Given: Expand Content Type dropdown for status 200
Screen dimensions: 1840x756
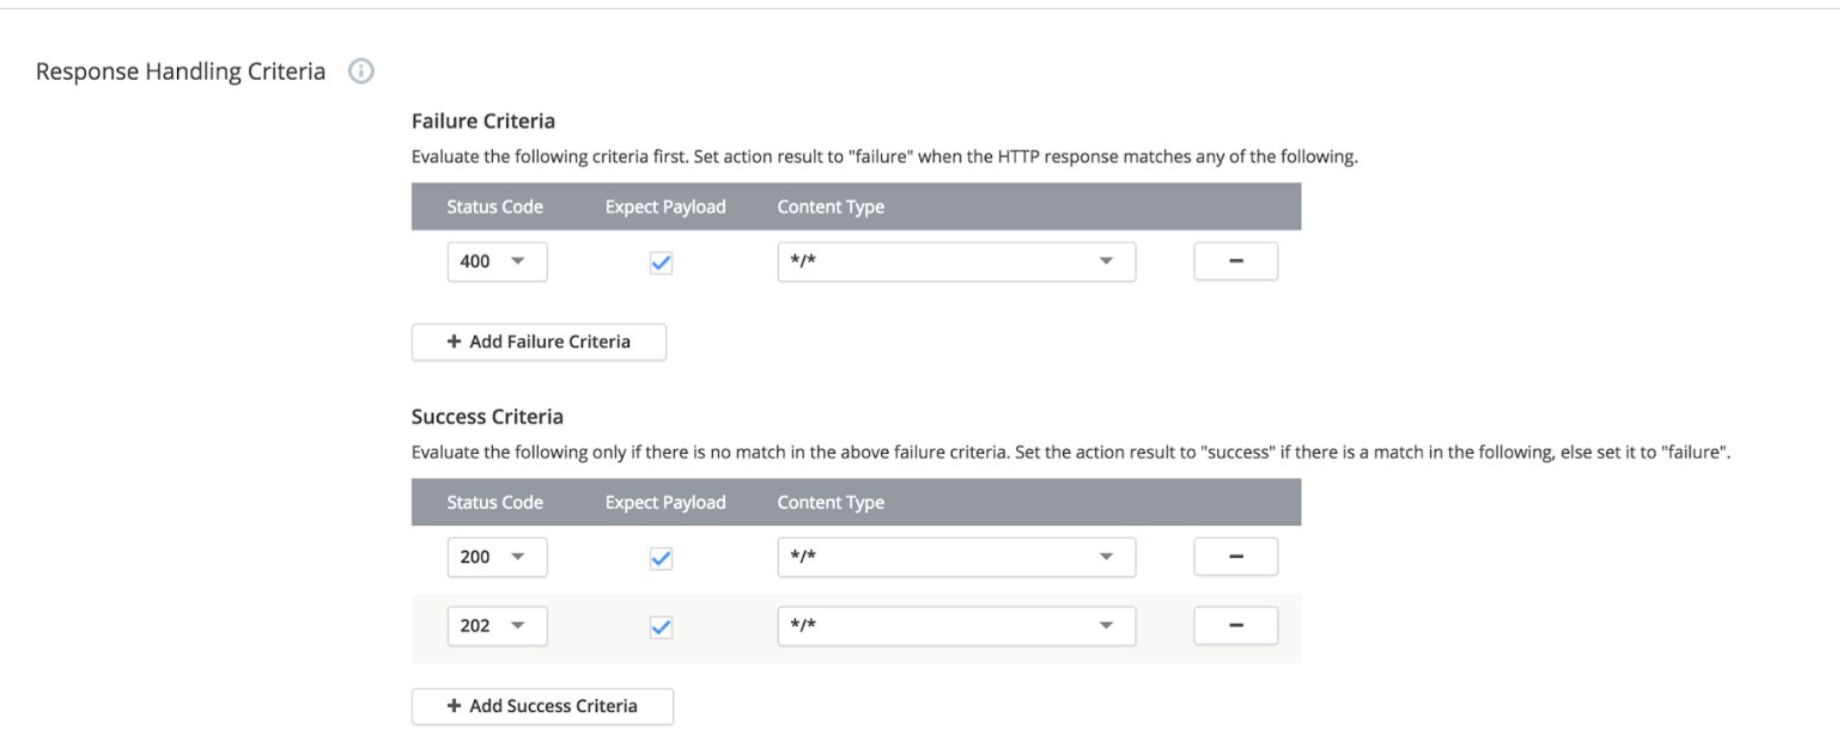Looking at the screenshot, I should 956,557.
